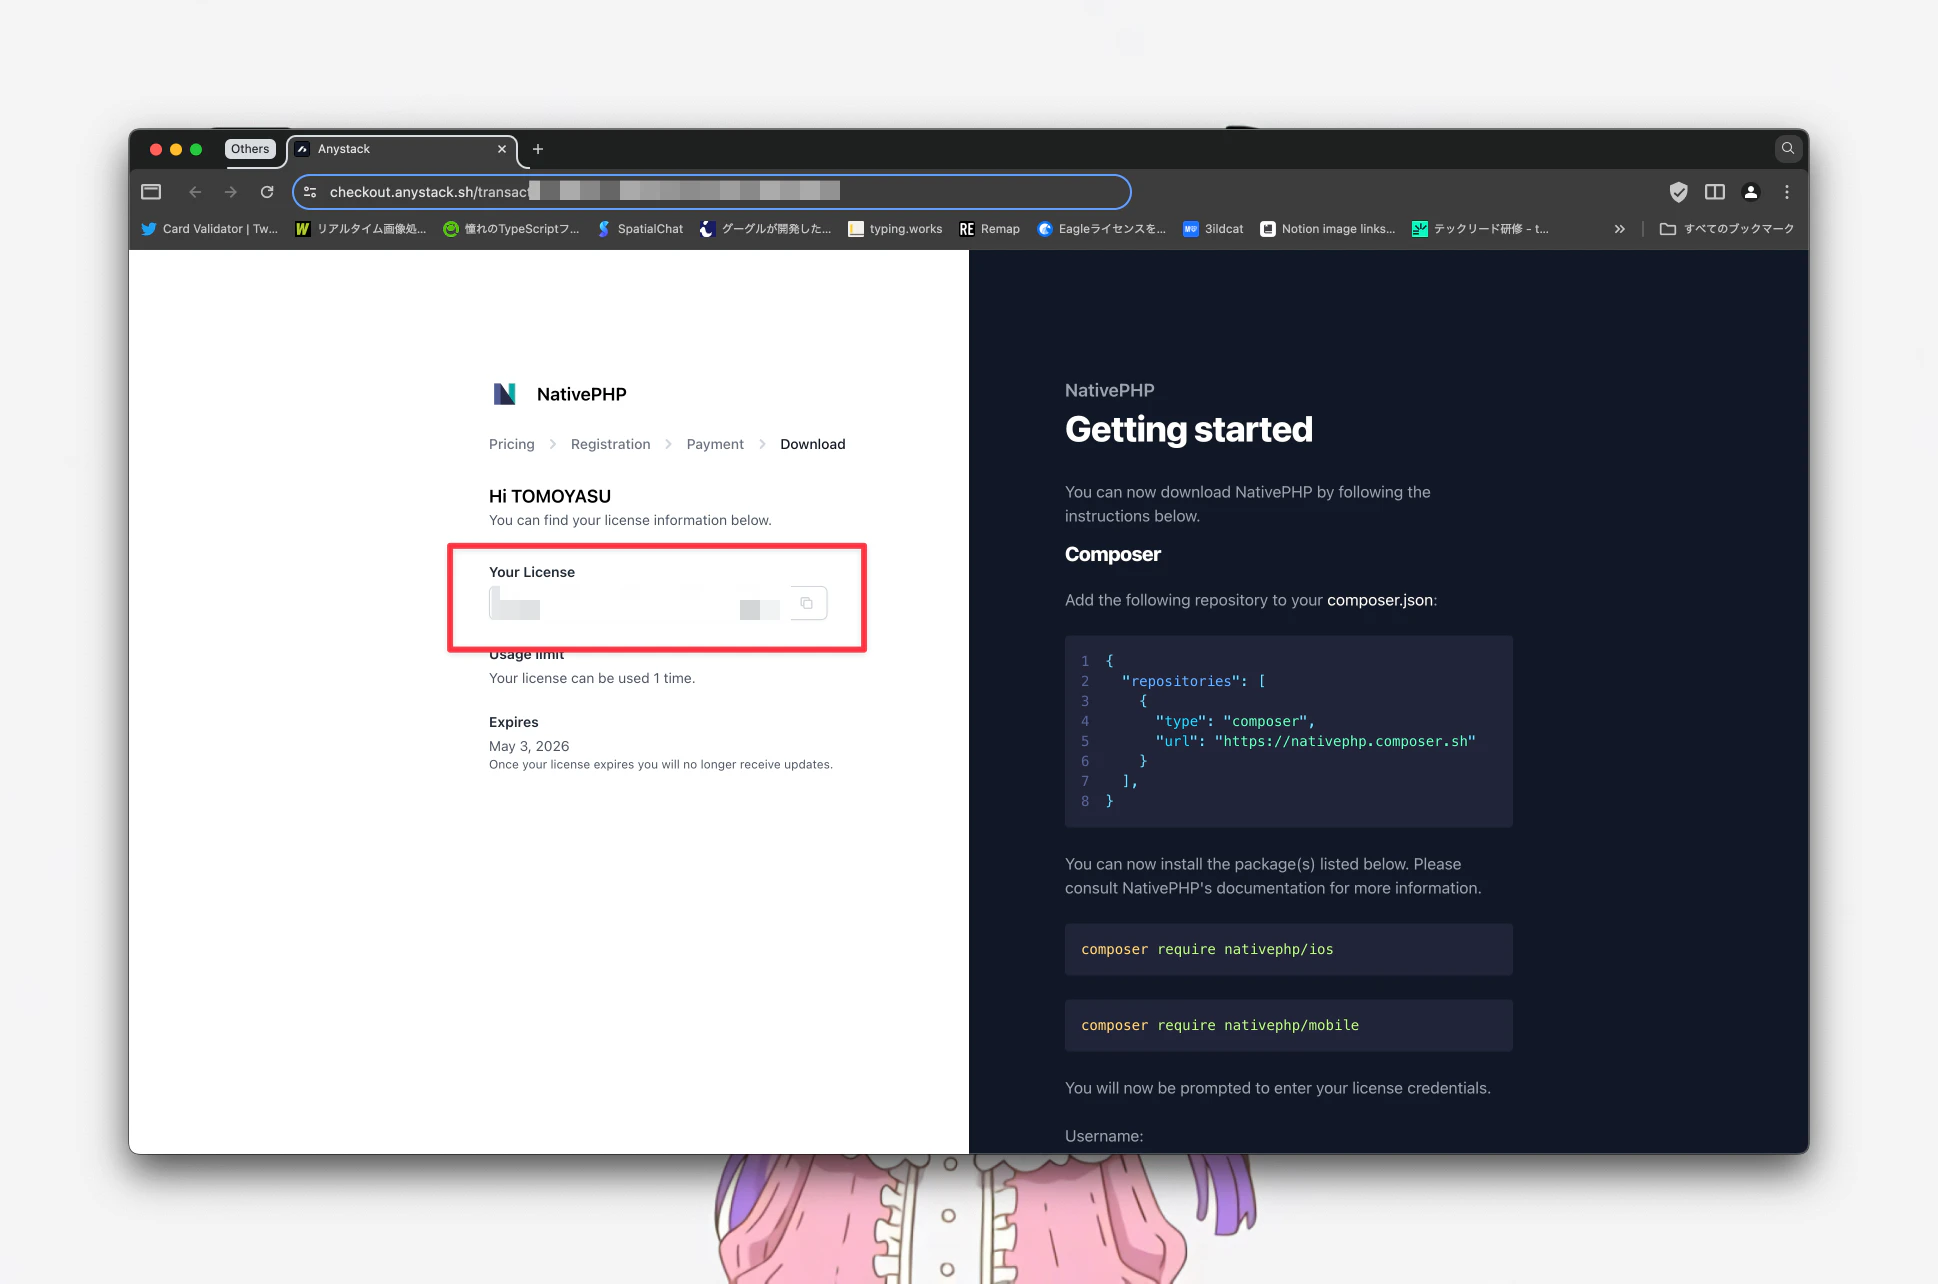Screen dimensions: 1938x1284
Task: Go to the Payment step
Action: 715,444
